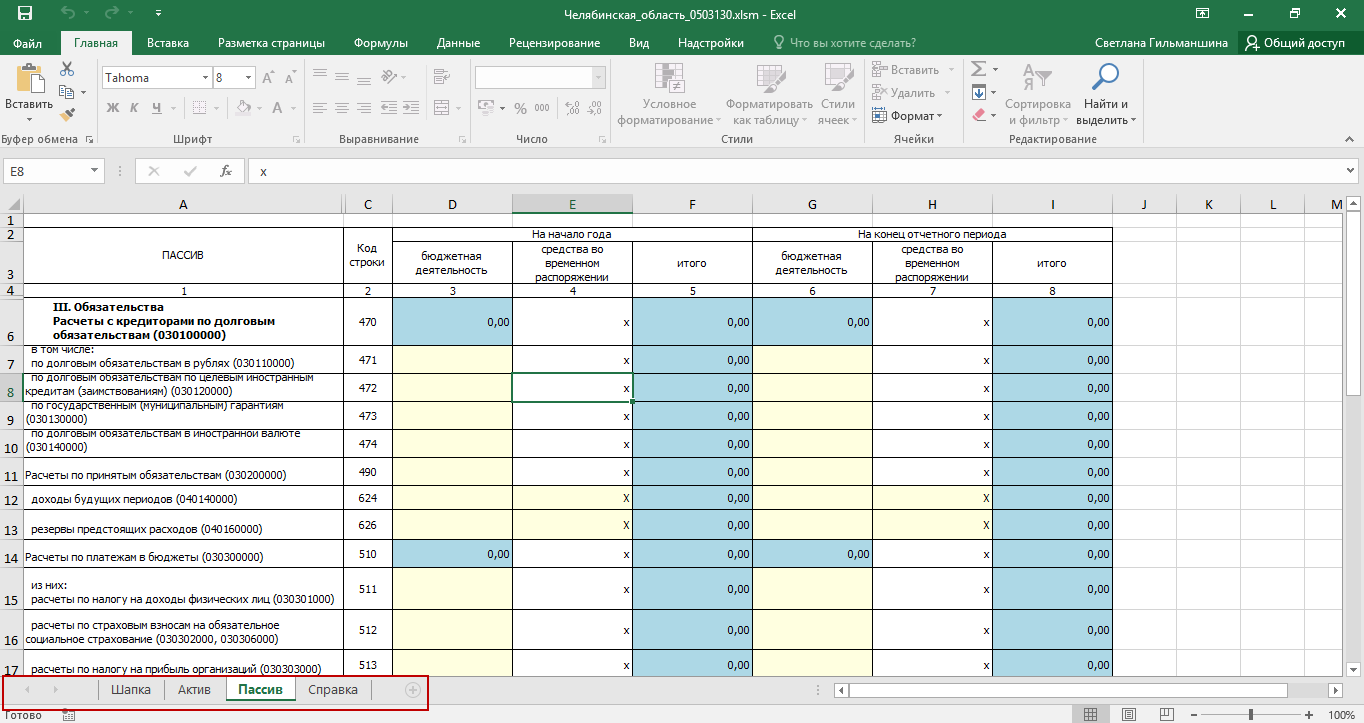Click the Conditional Formatting icon
Screen dimensions: 1364x723
pyautogui.click(x=669, y=78)
